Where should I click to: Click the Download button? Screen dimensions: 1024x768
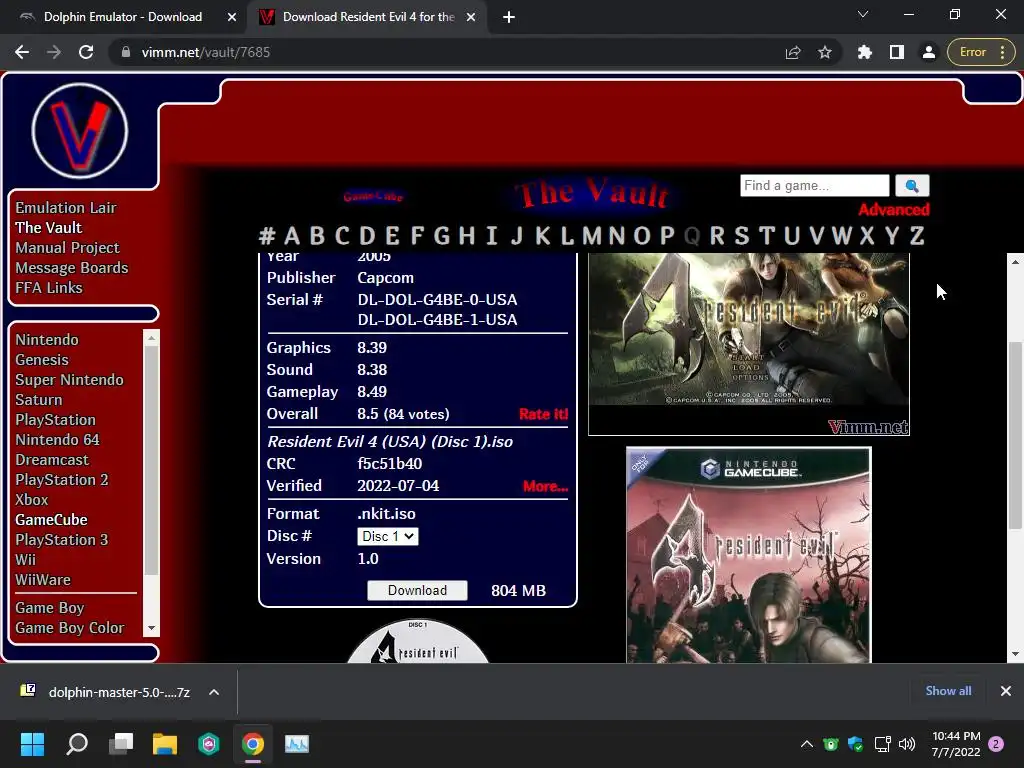417,590
